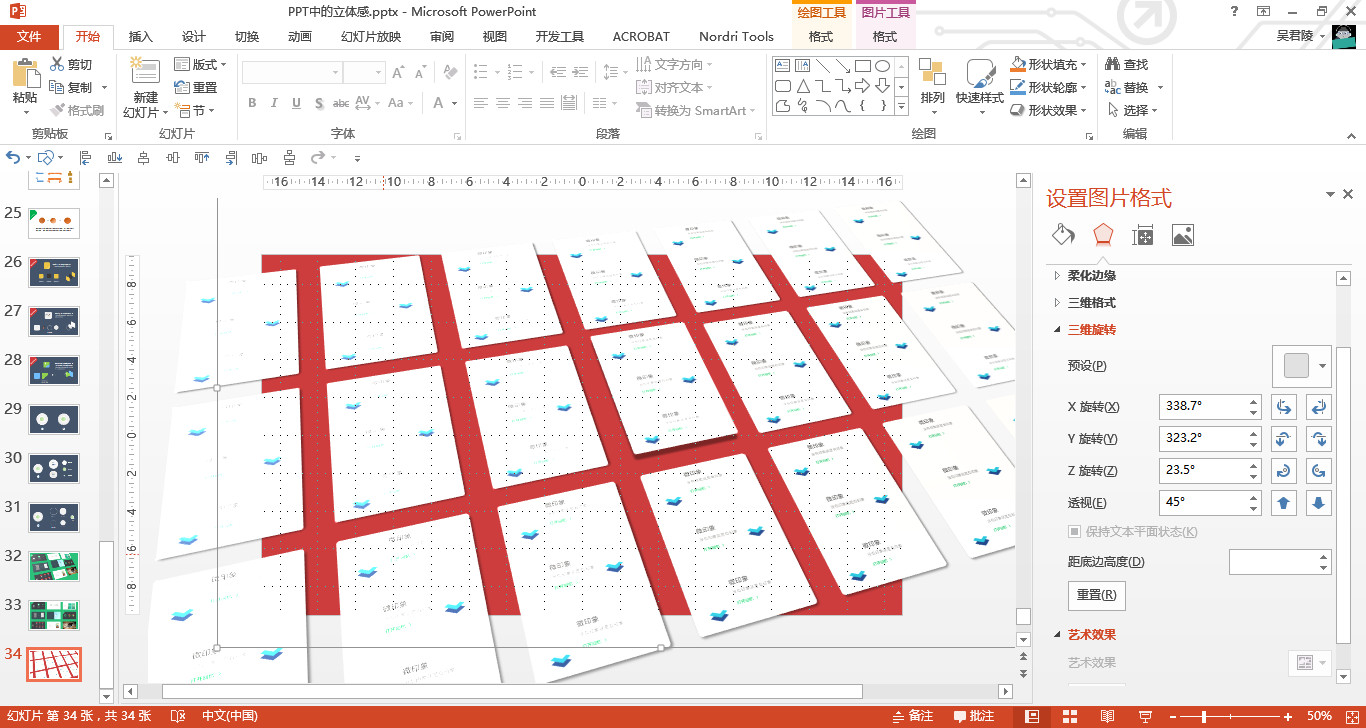Open the 动画 ribbon tab
This screenshot has height=728, width=1366.
(299, 37)
